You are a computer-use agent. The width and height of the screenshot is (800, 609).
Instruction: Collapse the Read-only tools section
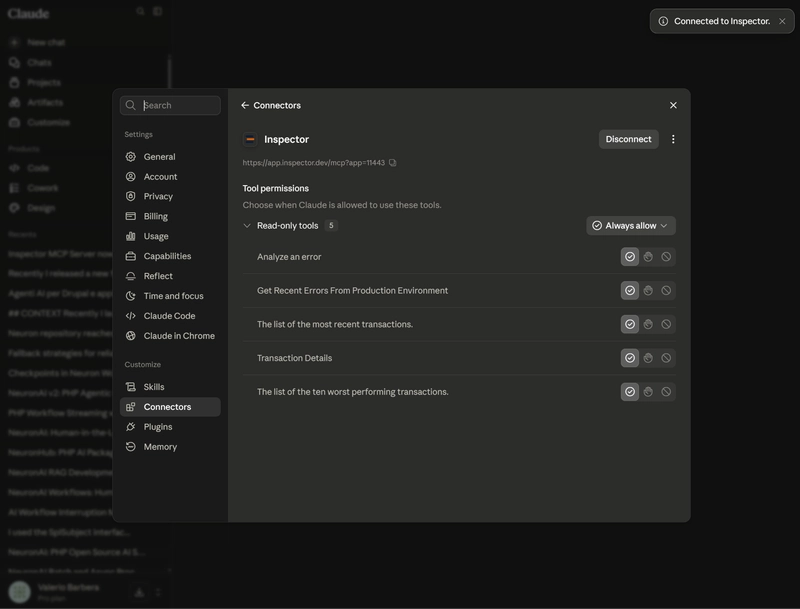(x=247, y=225)
